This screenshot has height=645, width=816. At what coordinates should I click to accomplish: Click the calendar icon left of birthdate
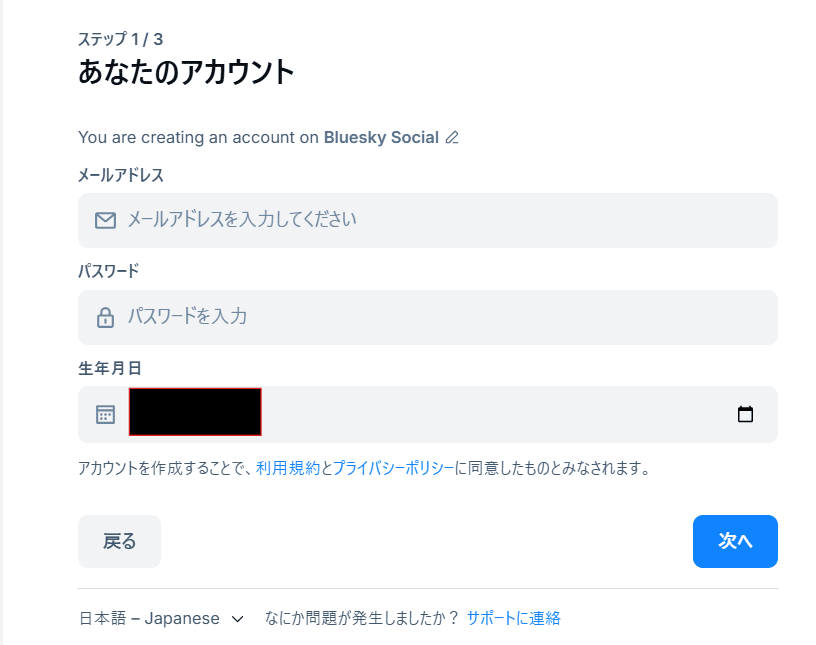[105, 414]
